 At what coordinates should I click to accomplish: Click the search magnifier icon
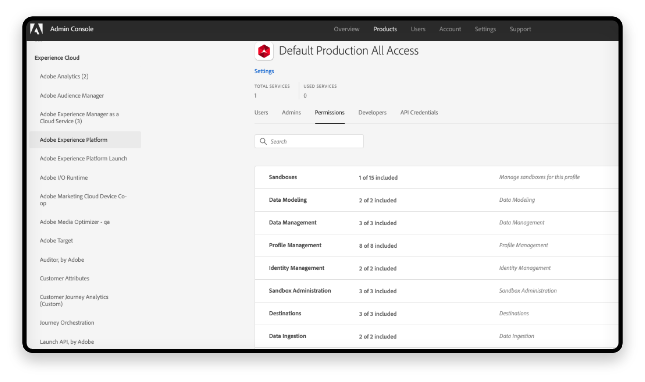tap(263, 141)
